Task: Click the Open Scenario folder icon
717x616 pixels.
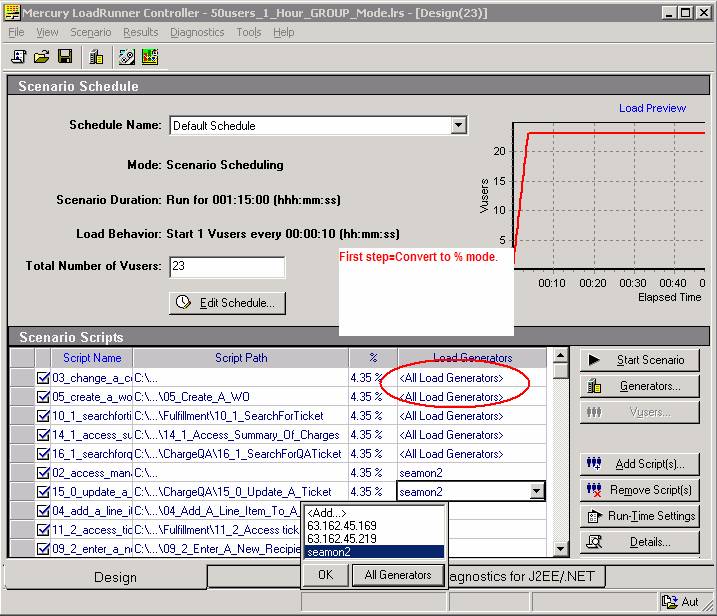Action: point(42,57)
